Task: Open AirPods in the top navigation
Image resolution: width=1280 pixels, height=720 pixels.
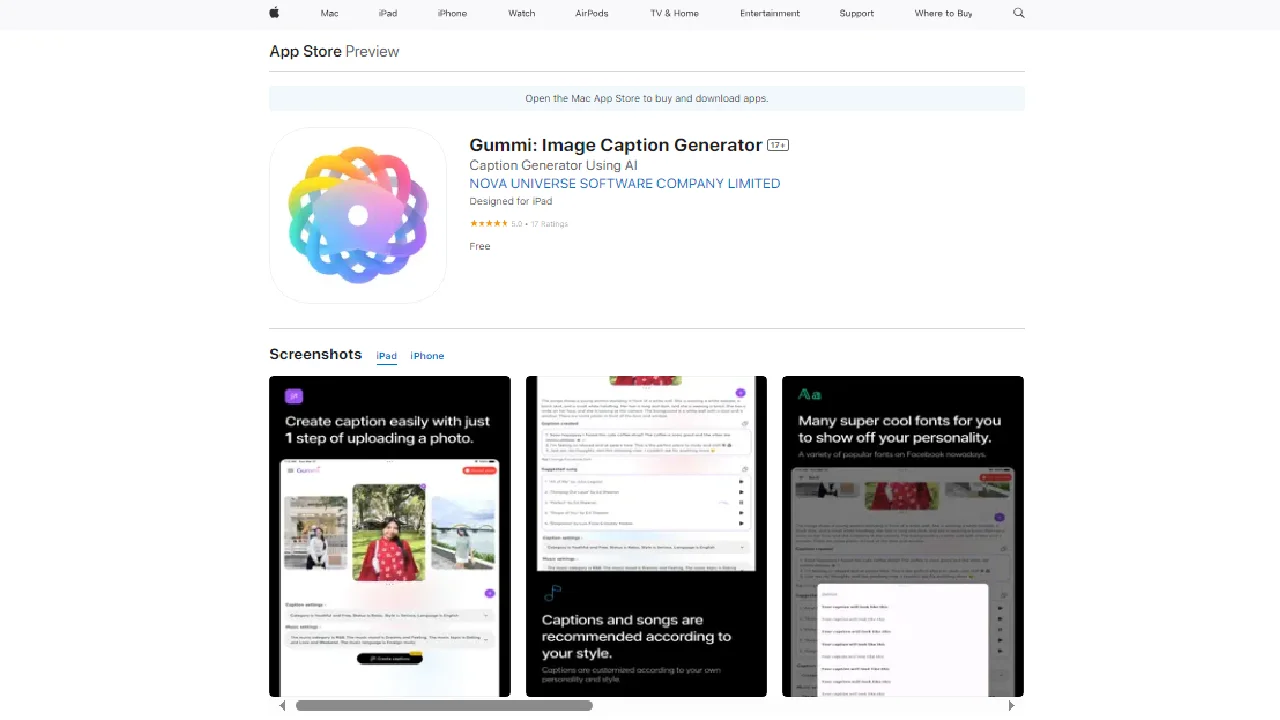Action: pos(592,13)
